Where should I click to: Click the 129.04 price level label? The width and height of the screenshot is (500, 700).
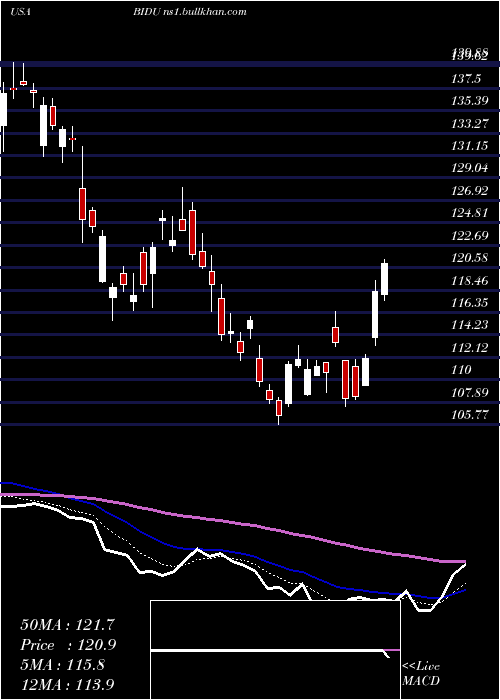(470, 168)
